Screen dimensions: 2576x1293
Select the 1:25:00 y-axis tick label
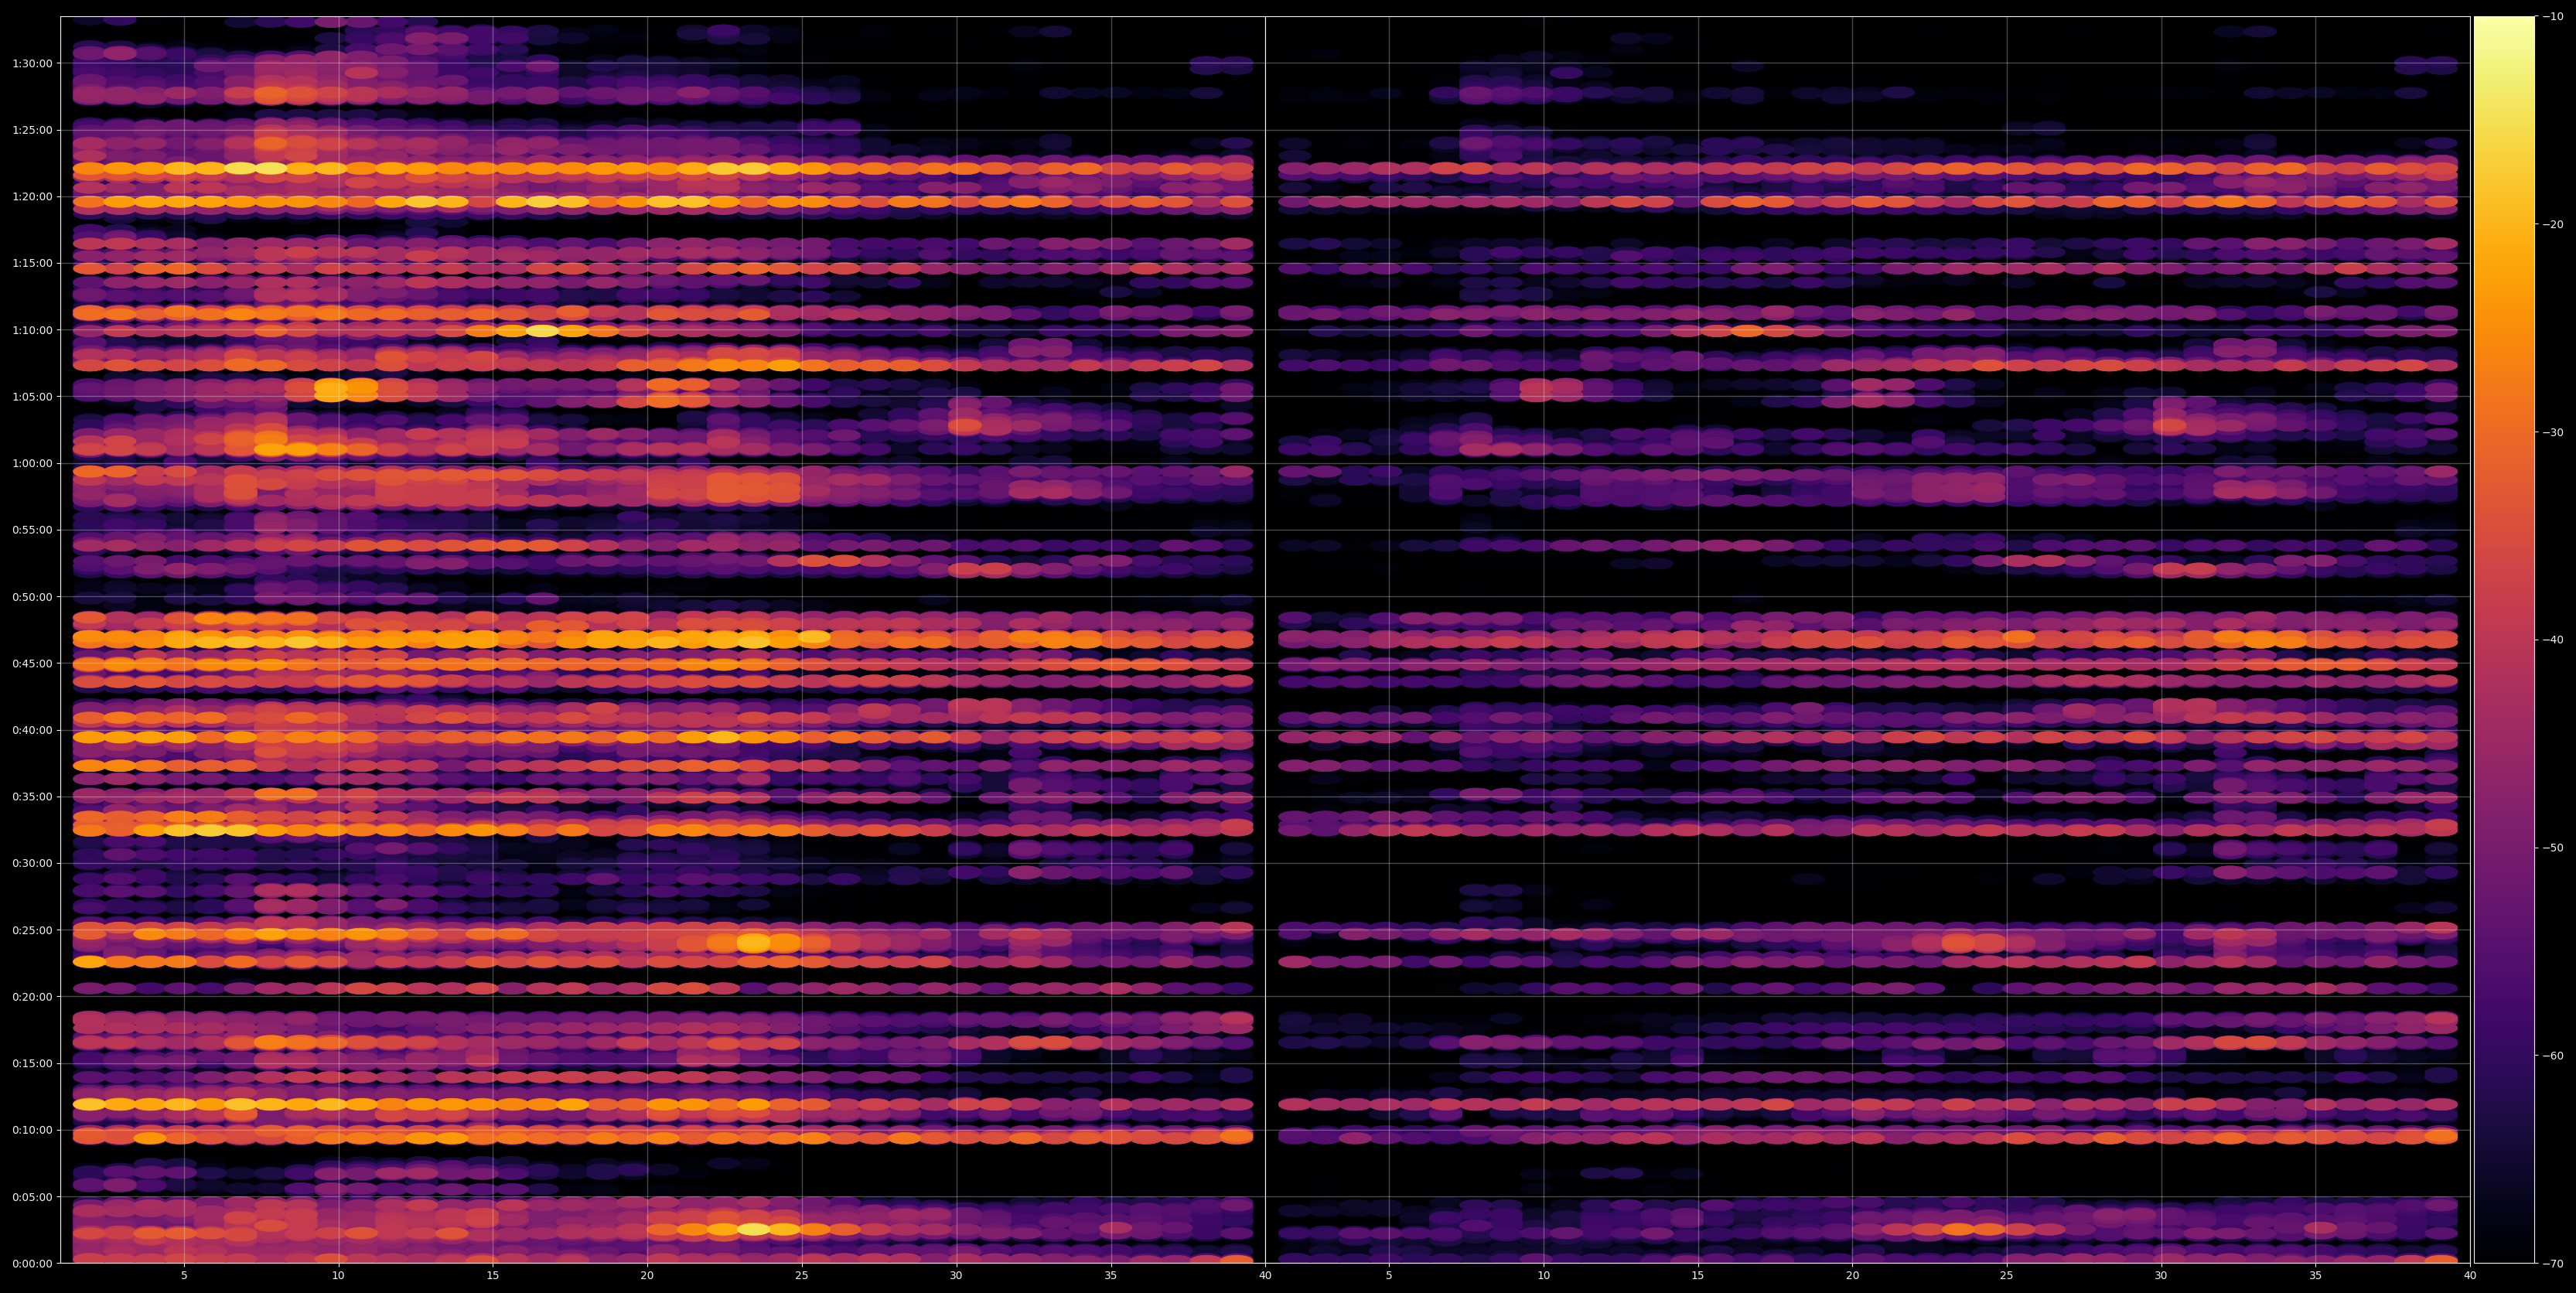[32, 130]
